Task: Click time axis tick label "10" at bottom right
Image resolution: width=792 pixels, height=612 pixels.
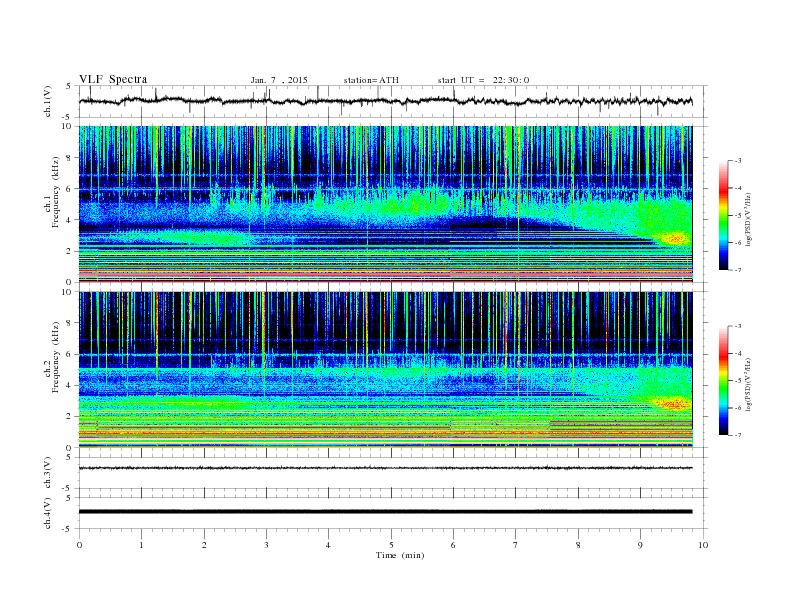Action: click(703, 545)
